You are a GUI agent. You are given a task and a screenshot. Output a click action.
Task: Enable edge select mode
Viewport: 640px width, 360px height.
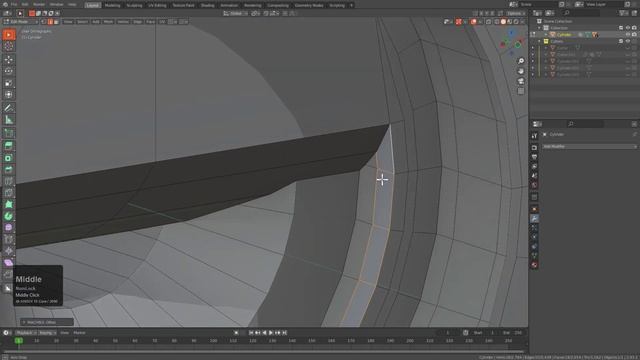pyautogui.click(x=50, y=22)
